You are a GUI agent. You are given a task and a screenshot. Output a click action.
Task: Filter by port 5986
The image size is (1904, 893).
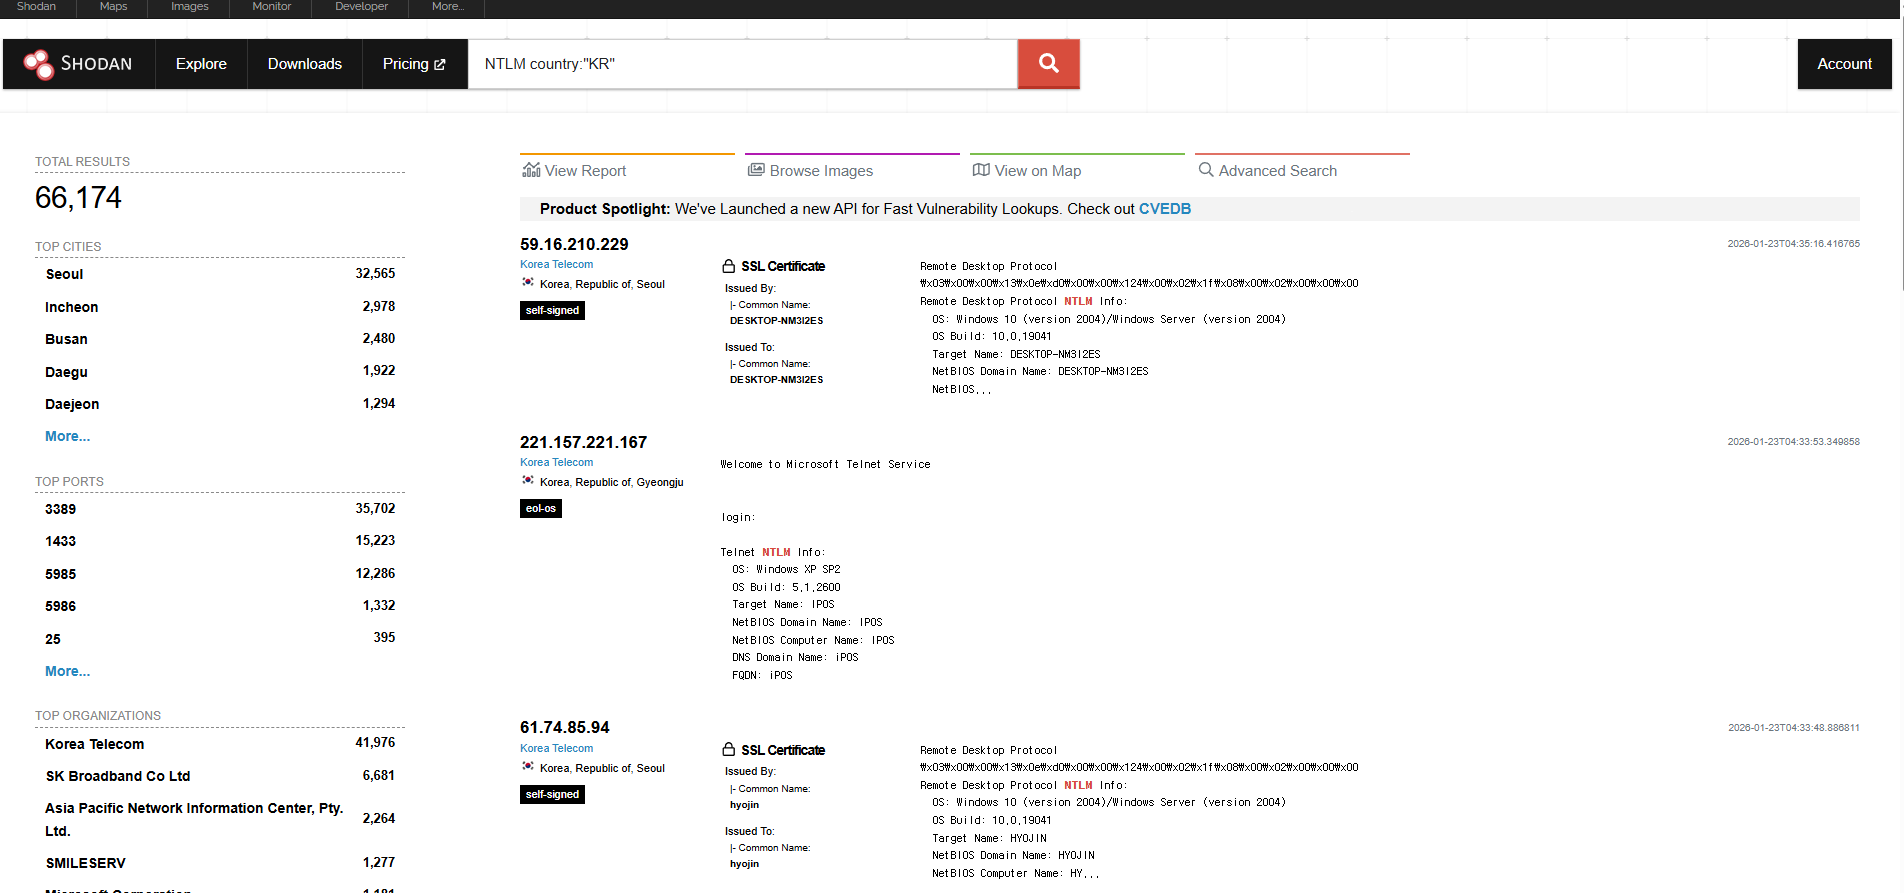click(60, 606)
